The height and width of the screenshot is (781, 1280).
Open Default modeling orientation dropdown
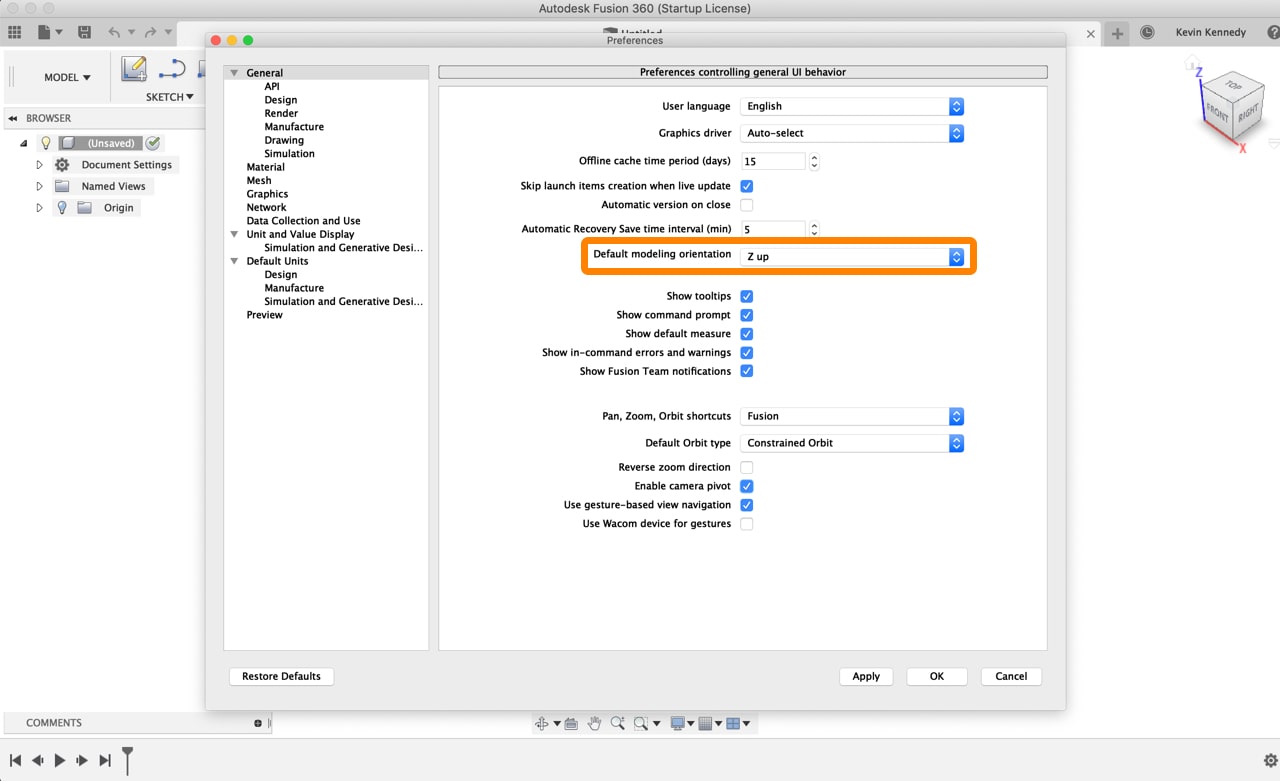(x=852, y=257)
